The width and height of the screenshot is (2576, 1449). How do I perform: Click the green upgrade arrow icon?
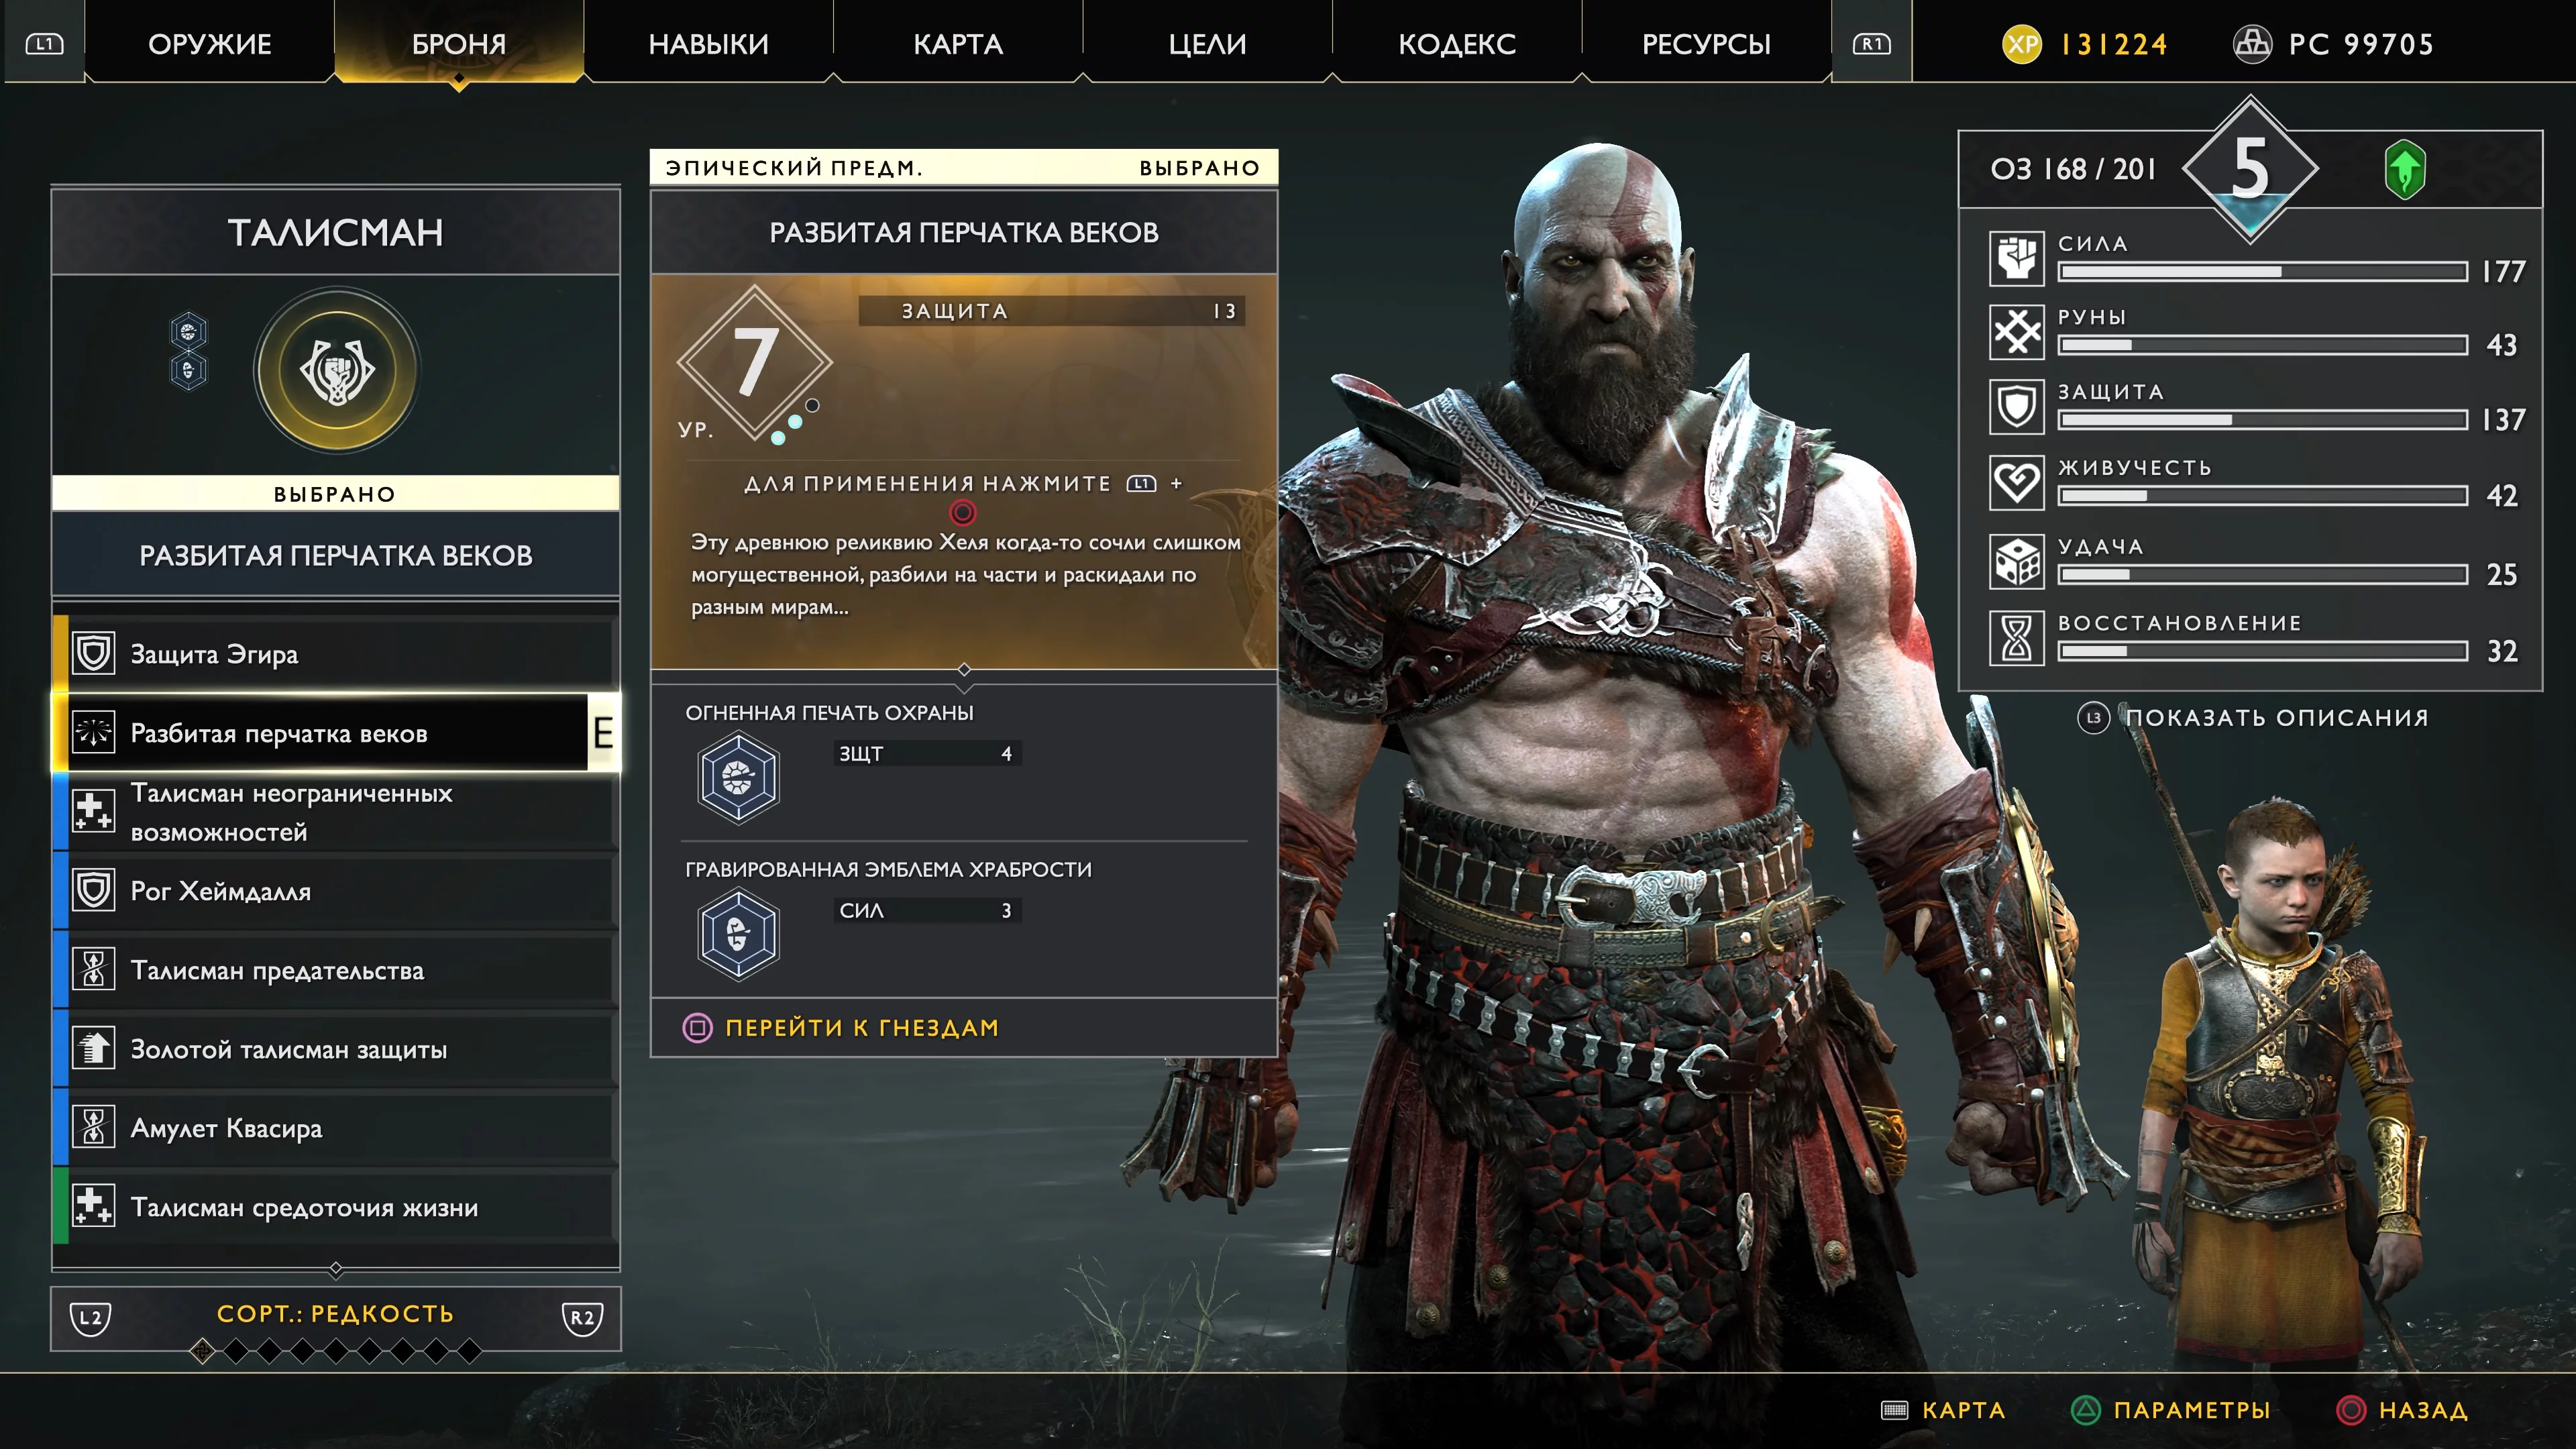2404,169
